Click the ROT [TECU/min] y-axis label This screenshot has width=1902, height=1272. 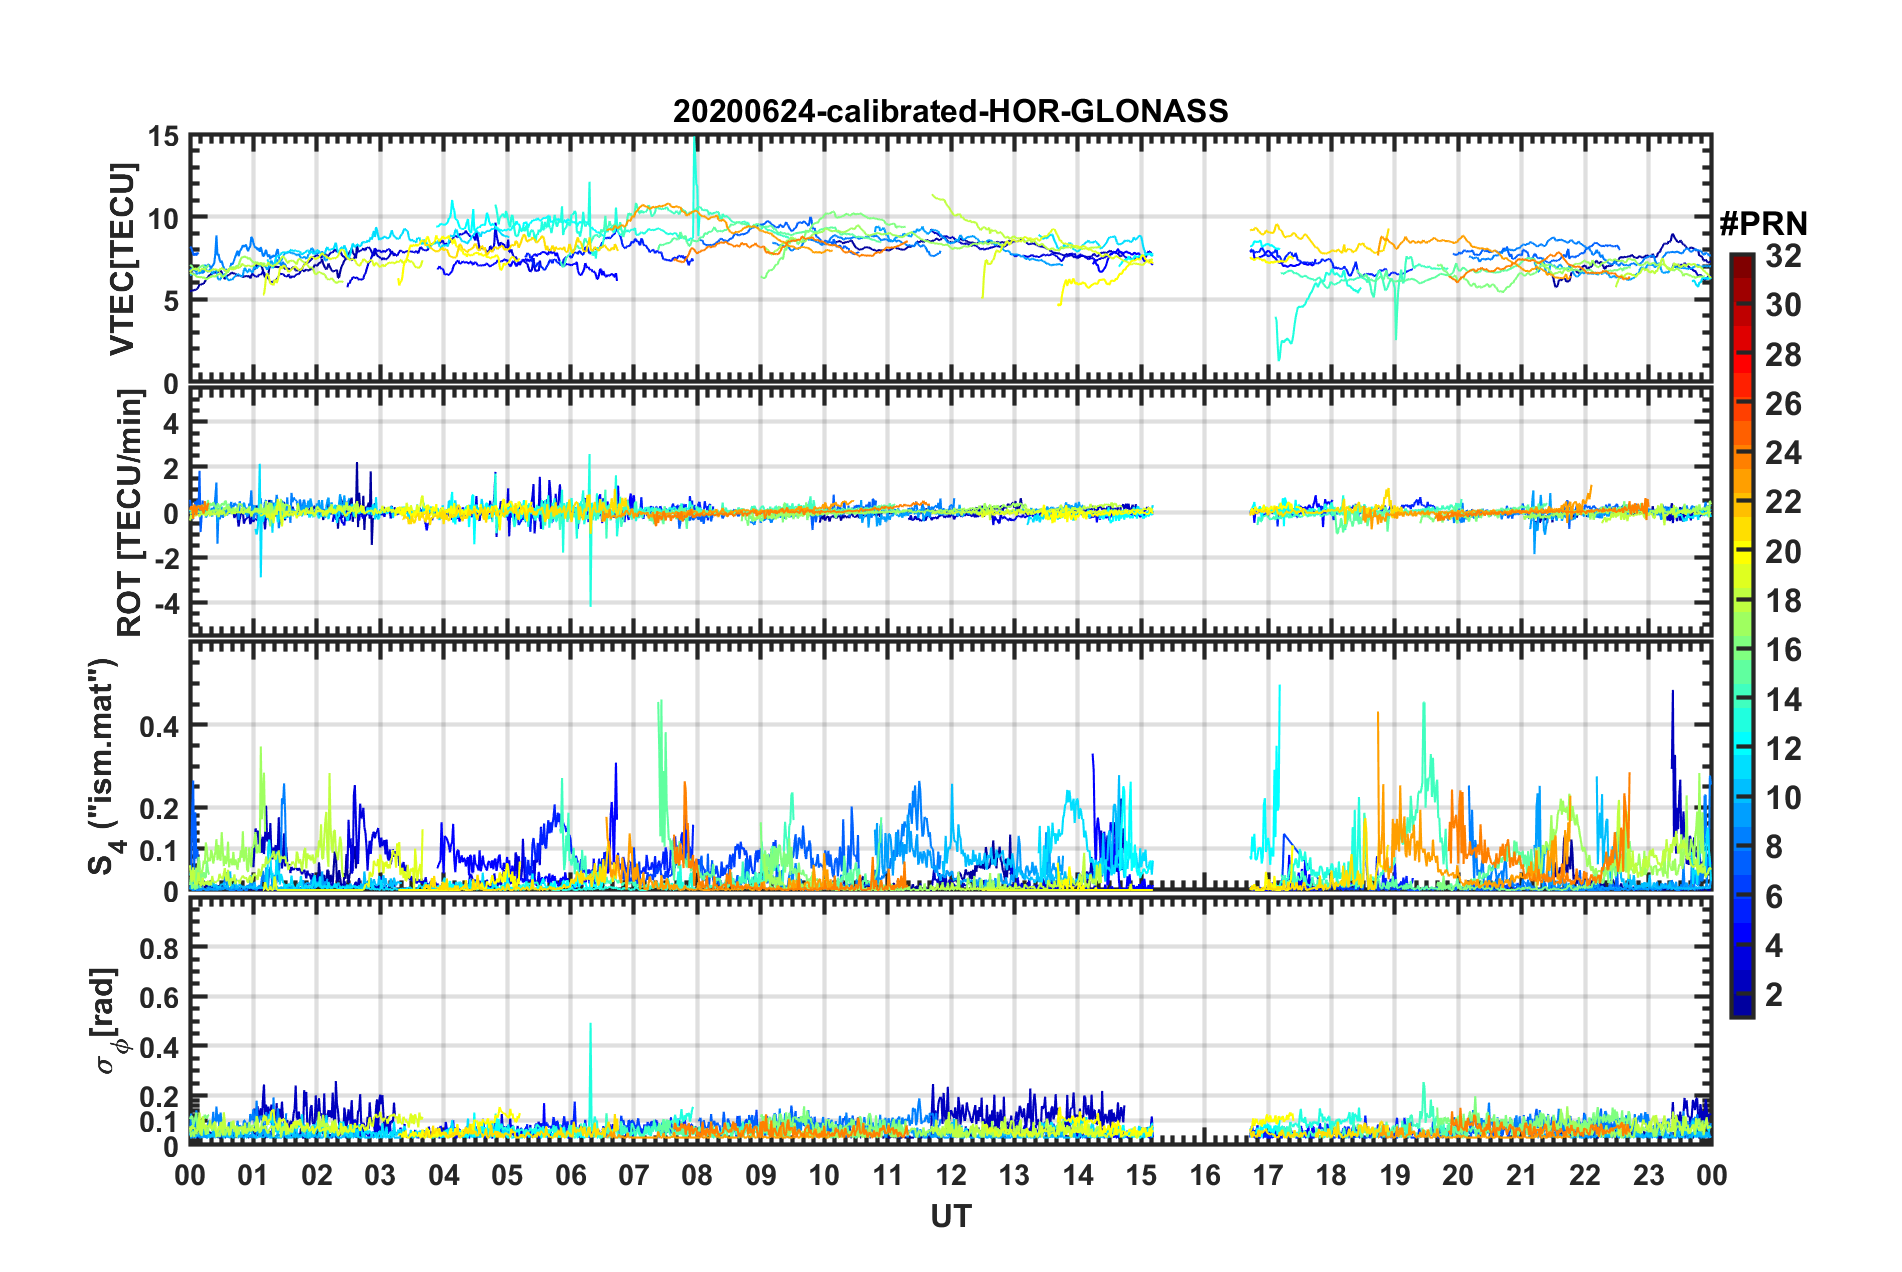coord(130,513)
